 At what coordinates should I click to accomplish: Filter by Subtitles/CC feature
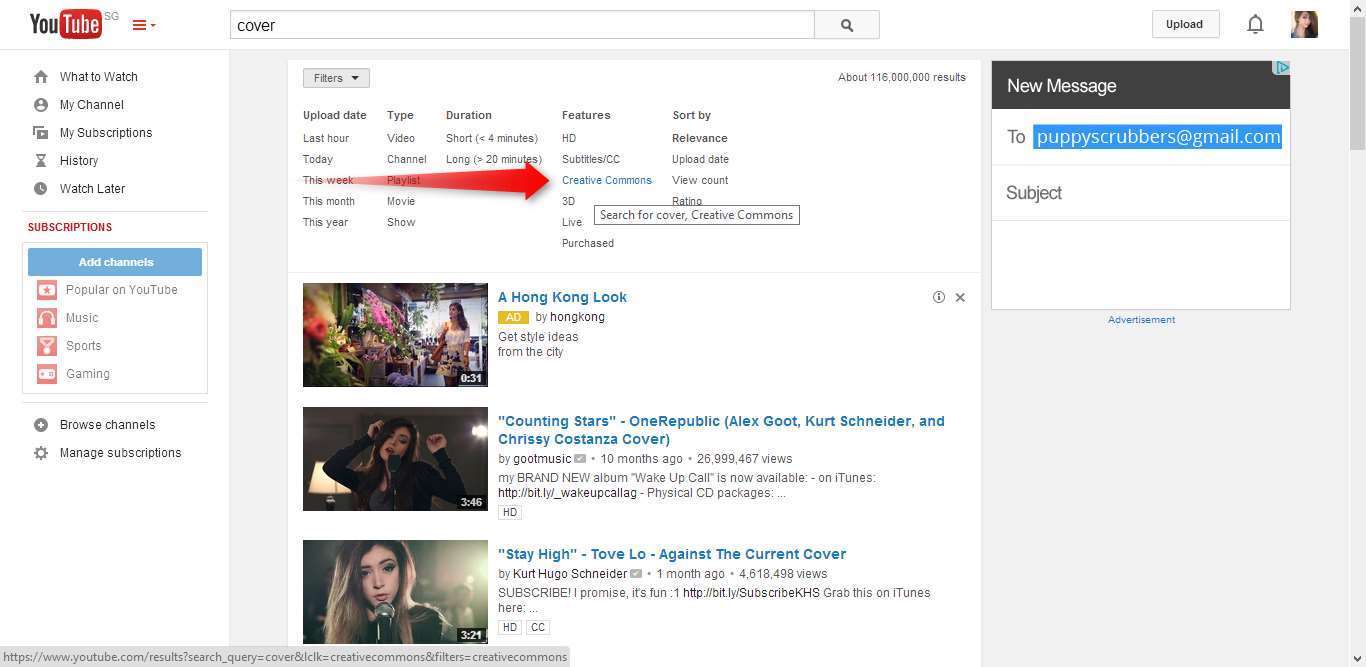point(591,160)
